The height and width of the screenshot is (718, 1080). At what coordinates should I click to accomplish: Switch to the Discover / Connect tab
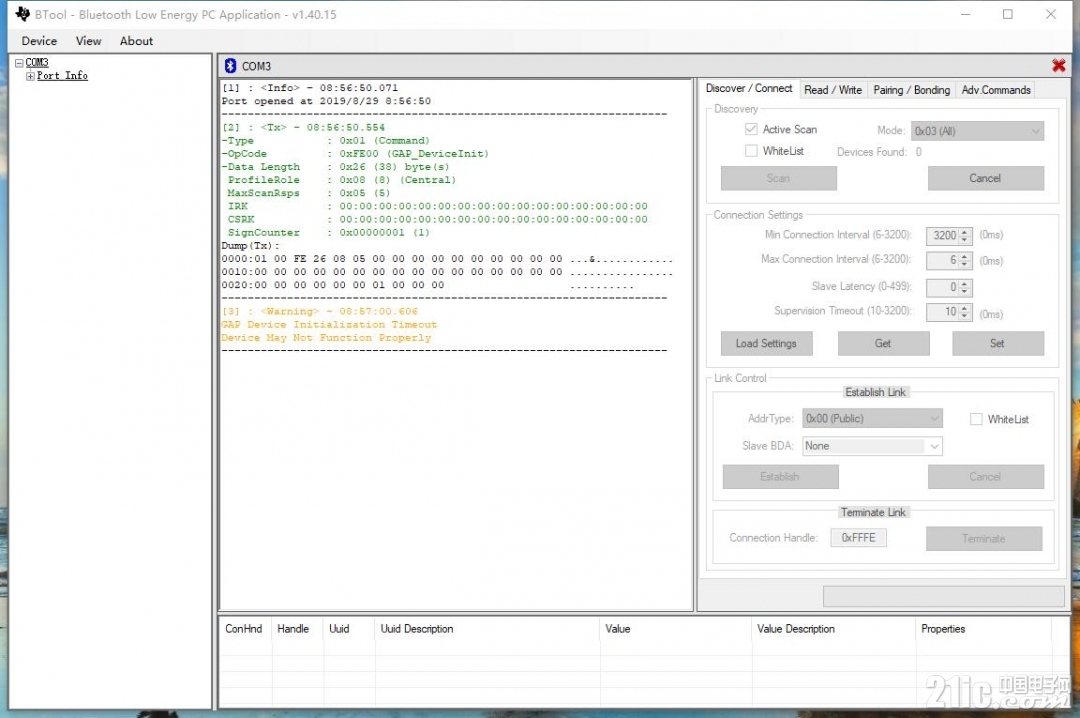click(x=749, y=88)
